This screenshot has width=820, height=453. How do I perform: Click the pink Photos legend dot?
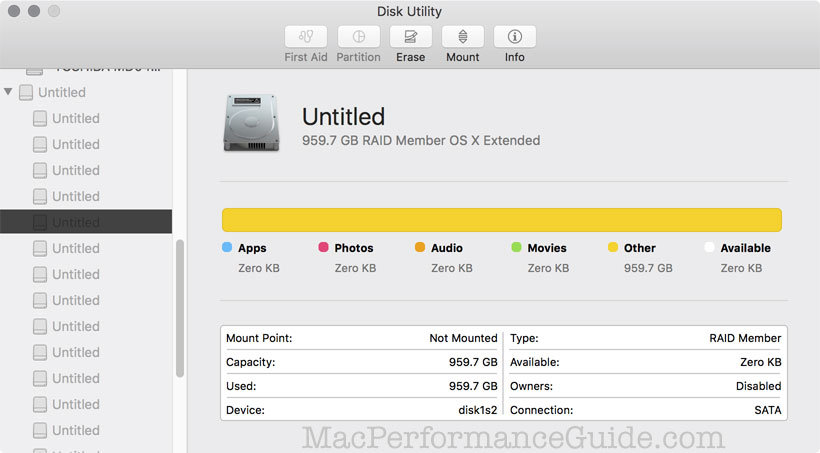tap(323, 248)
